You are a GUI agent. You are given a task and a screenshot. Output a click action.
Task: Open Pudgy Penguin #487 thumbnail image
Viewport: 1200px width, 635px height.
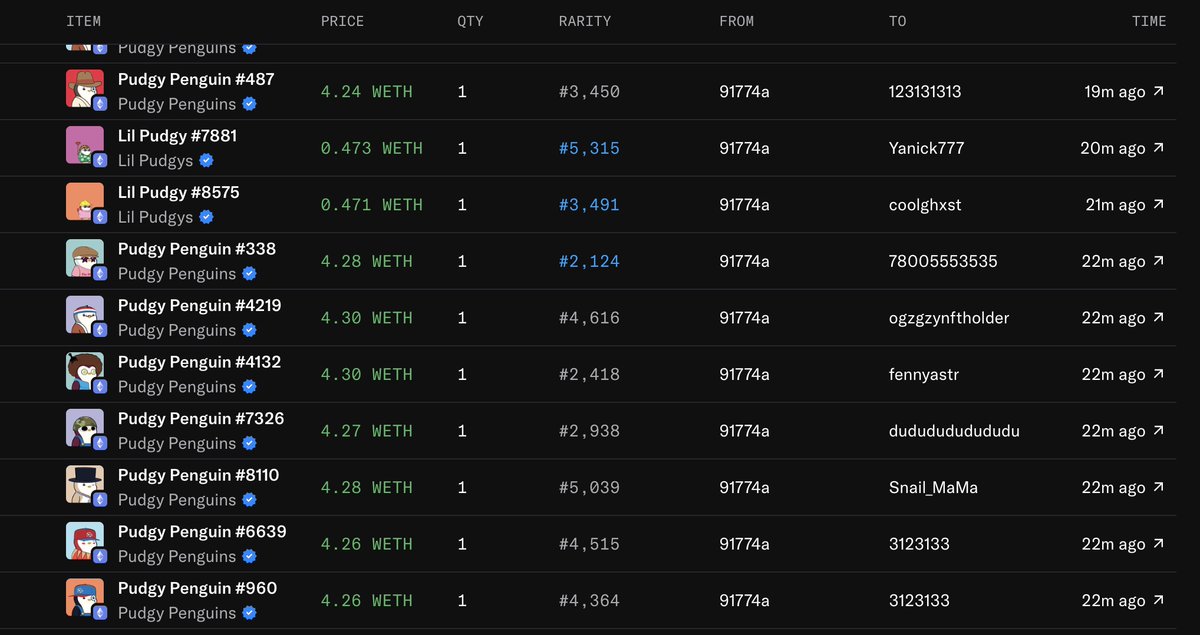point(84,88)
